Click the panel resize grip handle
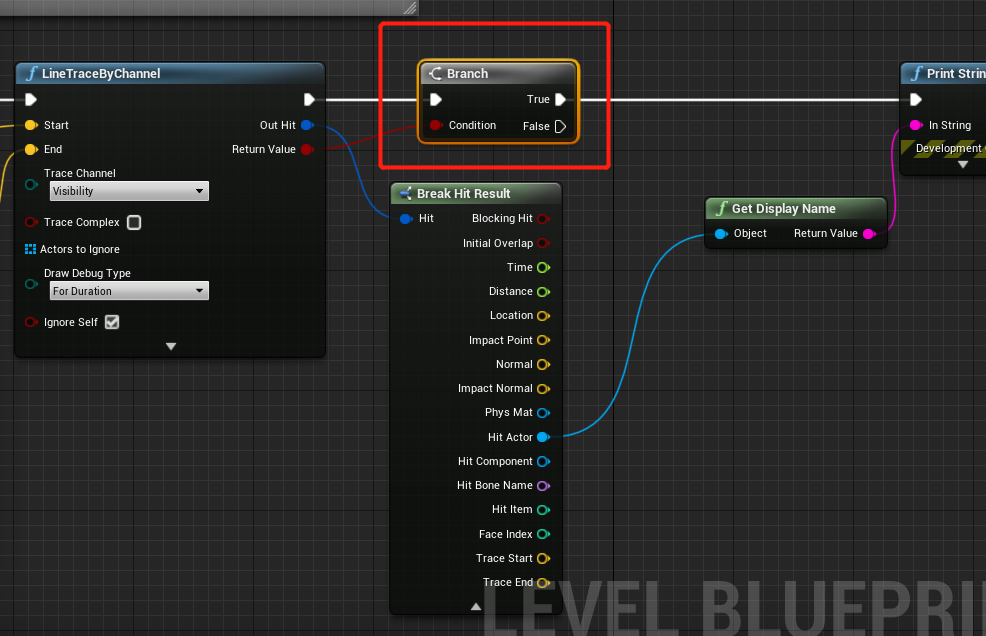 (410, 8)
